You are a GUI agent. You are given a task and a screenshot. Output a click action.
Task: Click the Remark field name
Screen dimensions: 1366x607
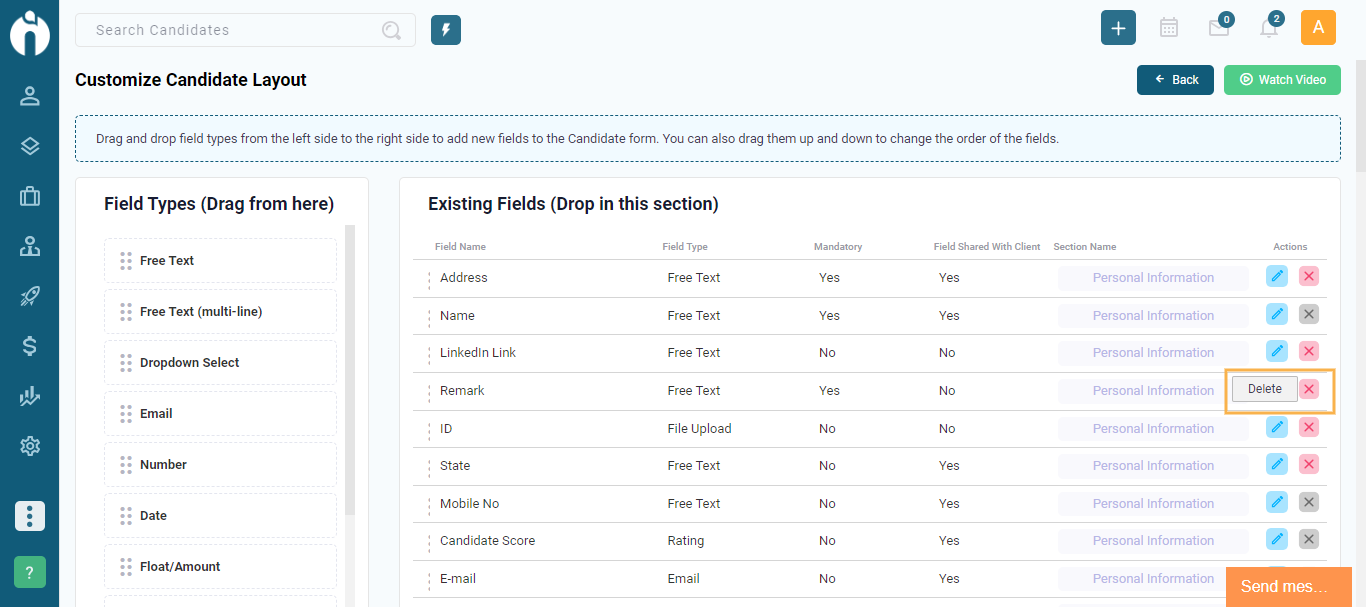(x=462, y=390)
